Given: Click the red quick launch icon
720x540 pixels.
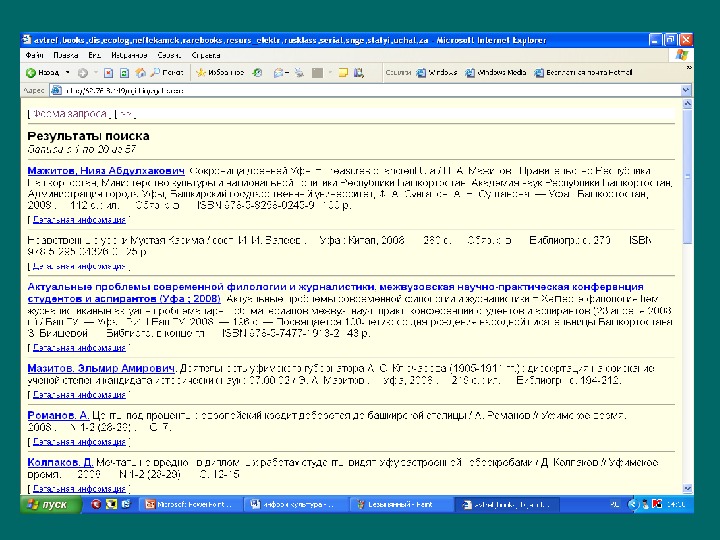Looking at the screenshot, I should [x=96, y=504].
